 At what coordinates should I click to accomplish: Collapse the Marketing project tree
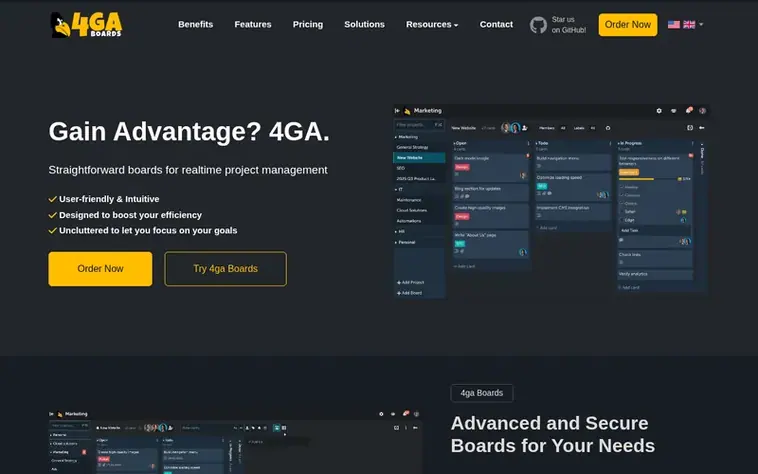pyautogui.click(x=395, y=137)
